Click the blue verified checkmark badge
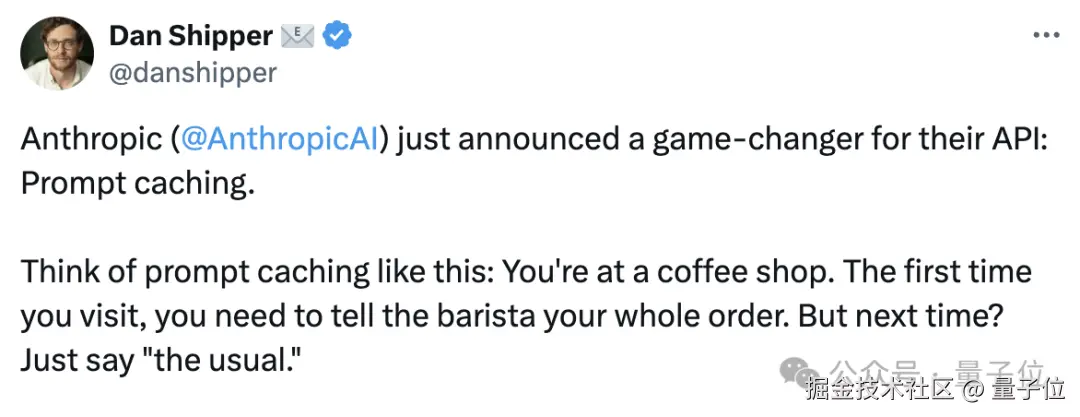Viewport: 1080px width, 417px height. tap(340, 36)
